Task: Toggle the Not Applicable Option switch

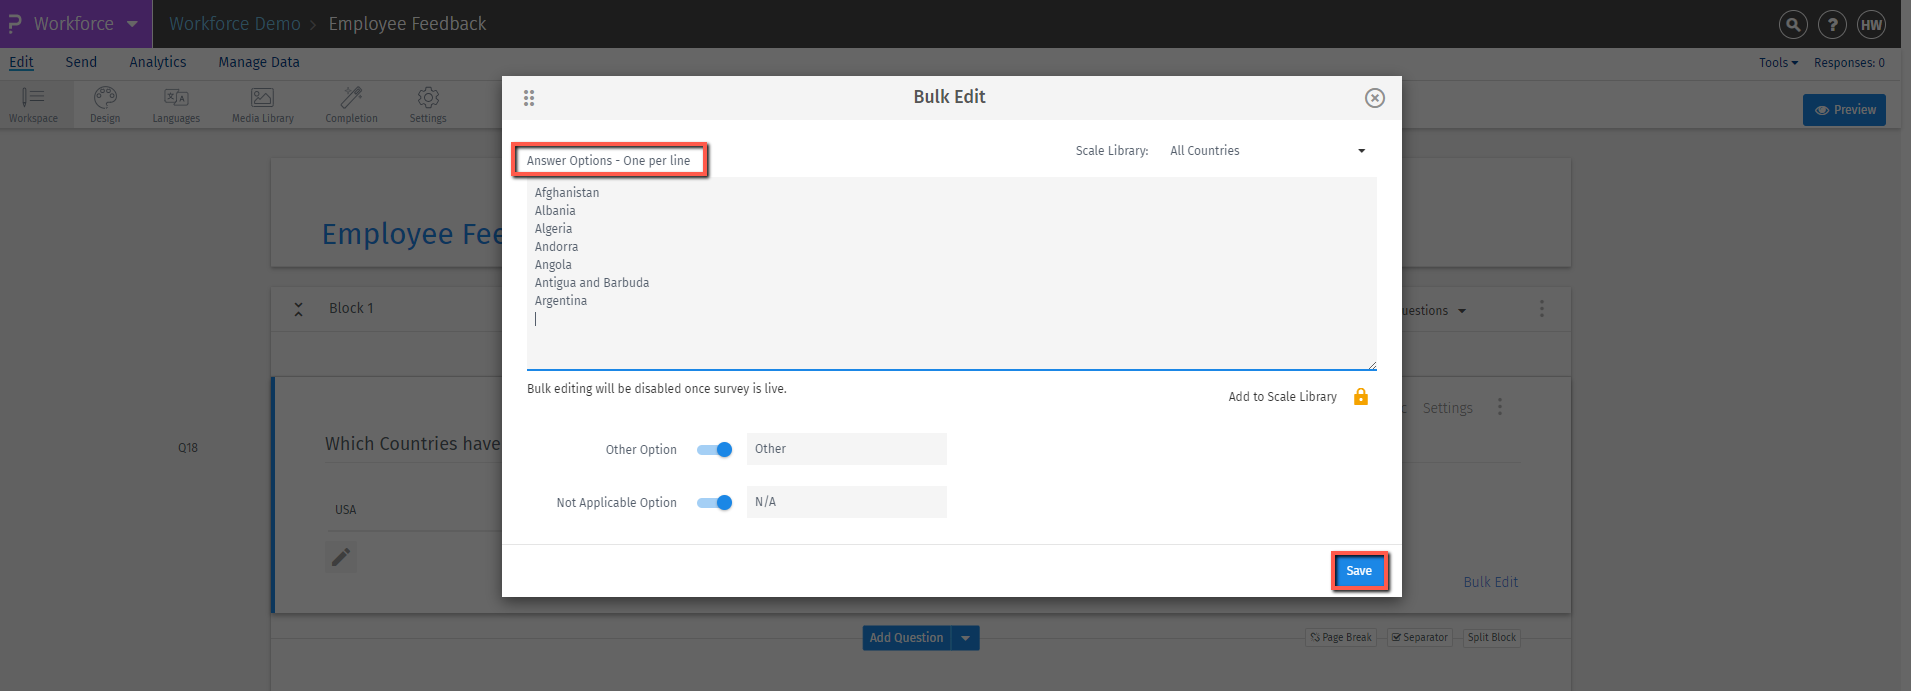Action: [715, 503]
